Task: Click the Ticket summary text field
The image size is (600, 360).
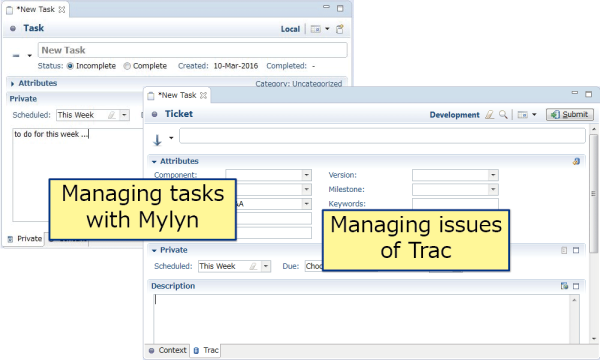Action: click(382, 136)
